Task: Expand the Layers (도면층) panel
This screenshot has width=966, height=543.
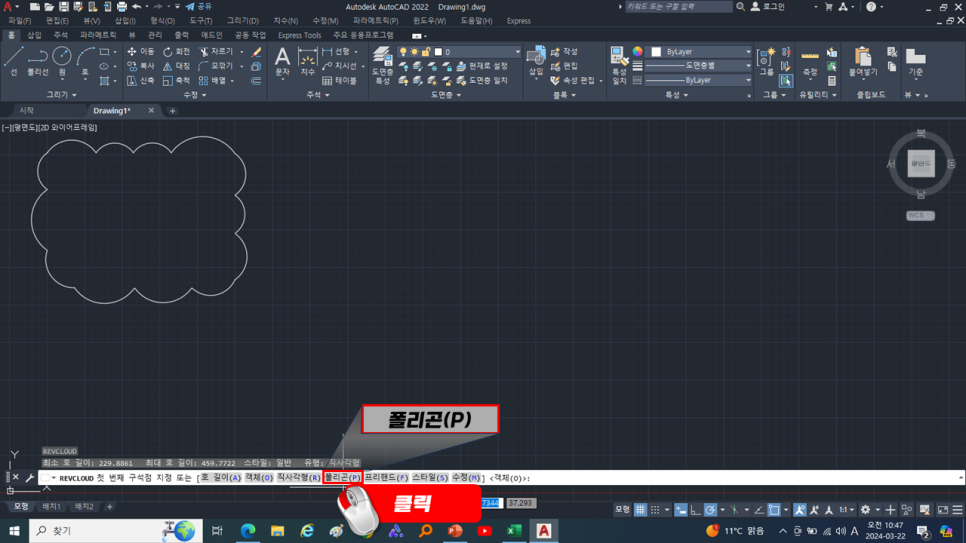Action: (x=445, y=95)
